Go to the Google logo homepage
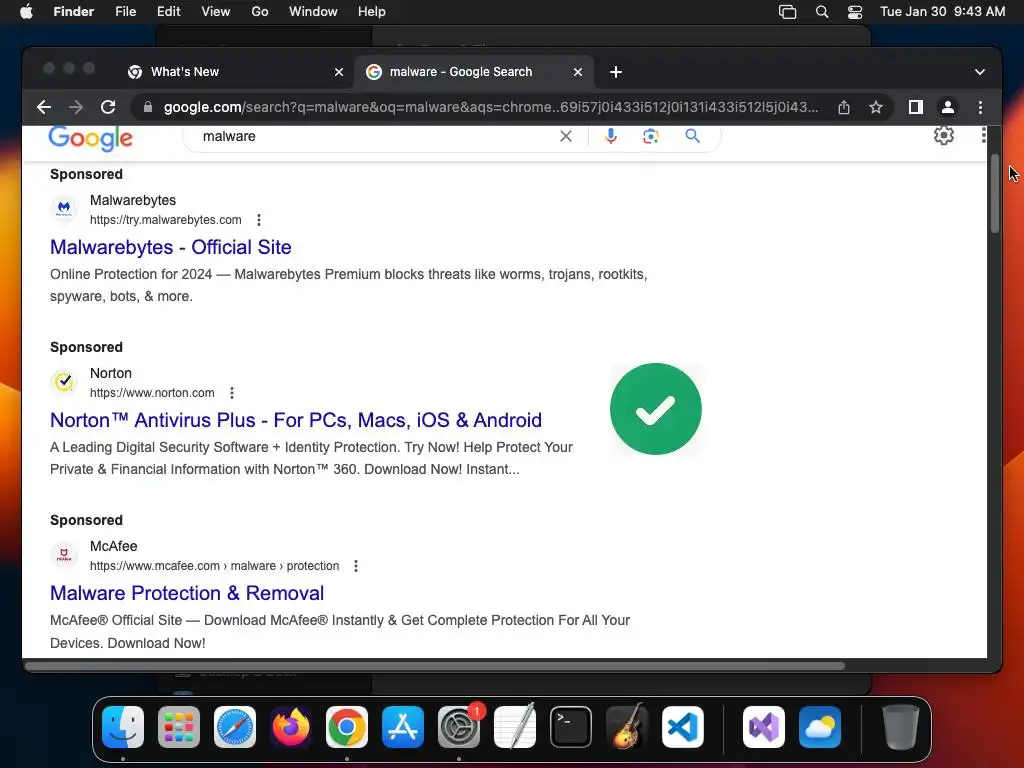The image size is (1024, 768). pyautogui.click(x=91, y=138)
